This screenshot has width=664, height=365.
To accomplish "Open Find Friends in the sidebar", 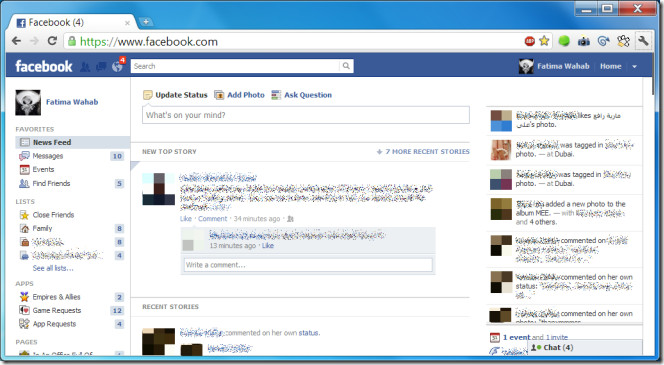I will tap(51, 183).
